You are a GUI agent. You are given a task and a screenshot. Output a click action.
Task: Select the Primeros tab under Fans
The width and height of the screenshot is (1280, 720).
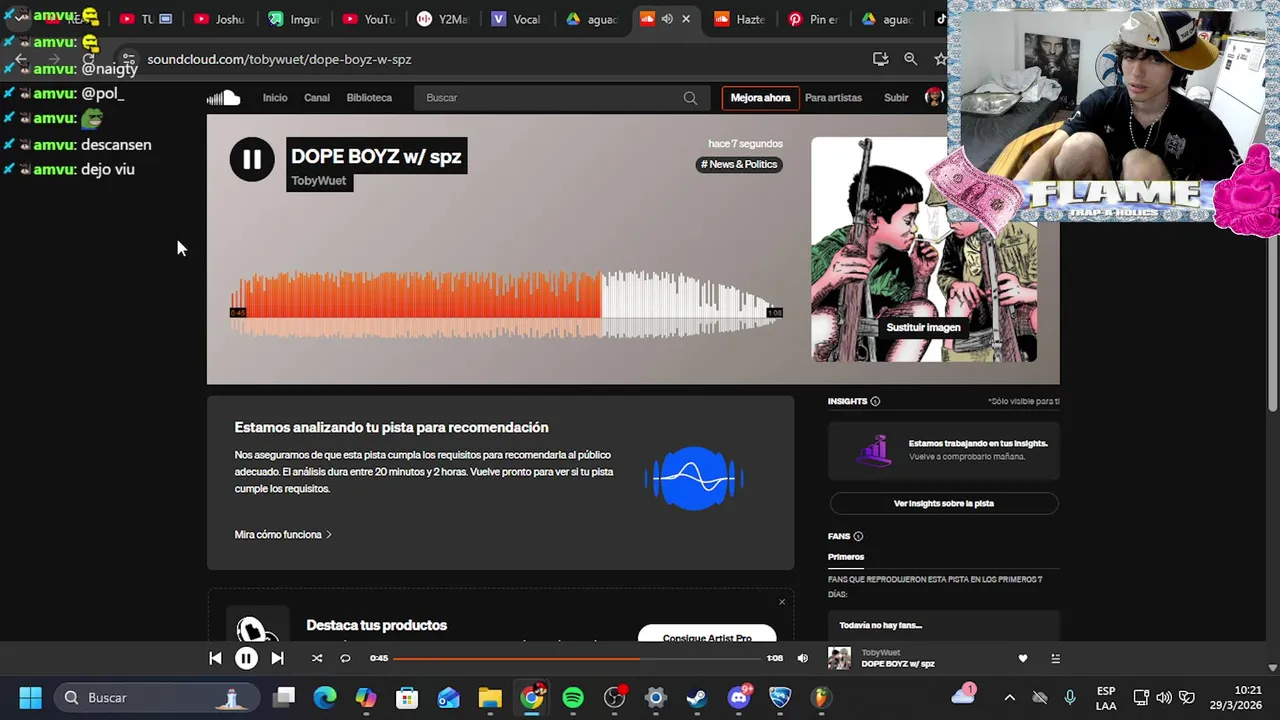pyautogui.click(x=846, y=557)
